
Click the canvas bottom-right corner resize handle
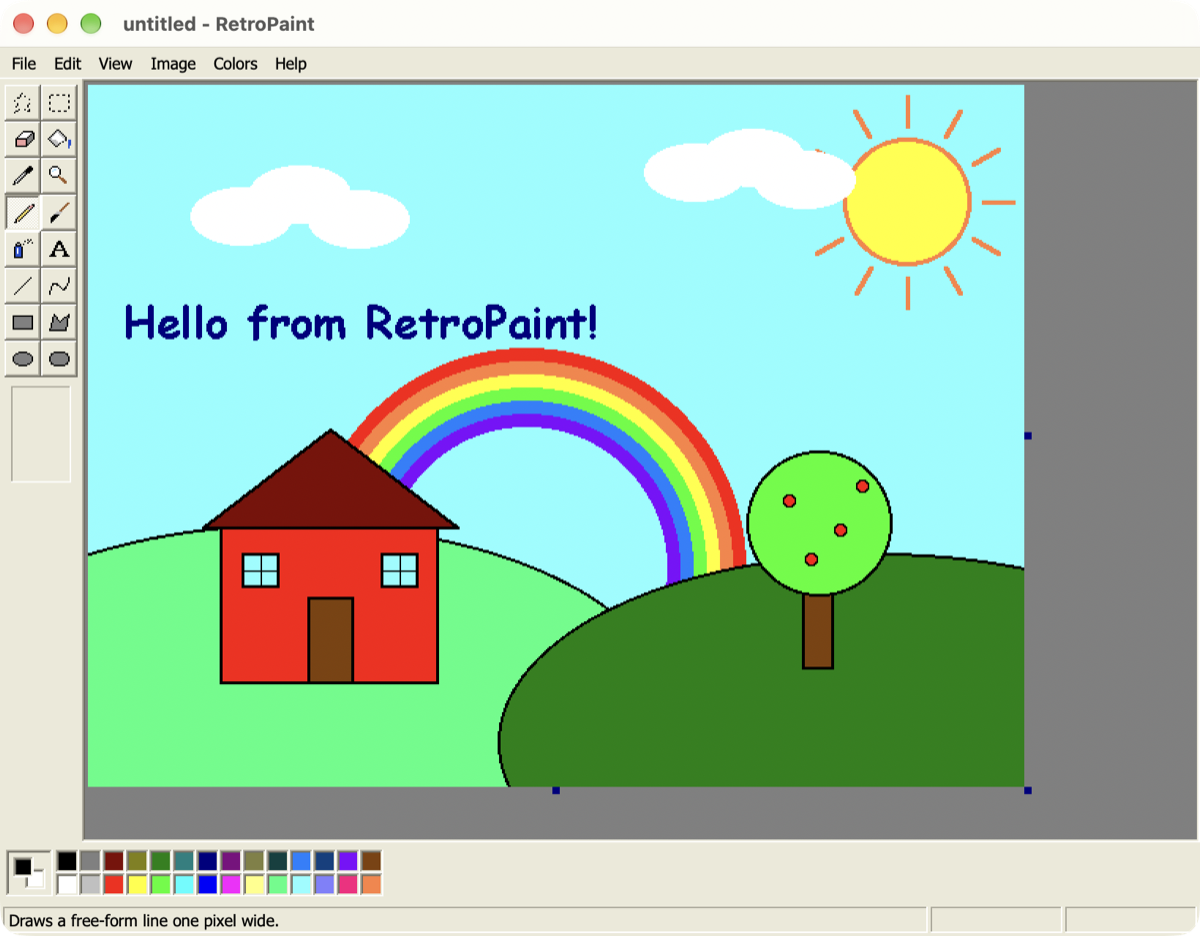click(x=1027, y=790)
